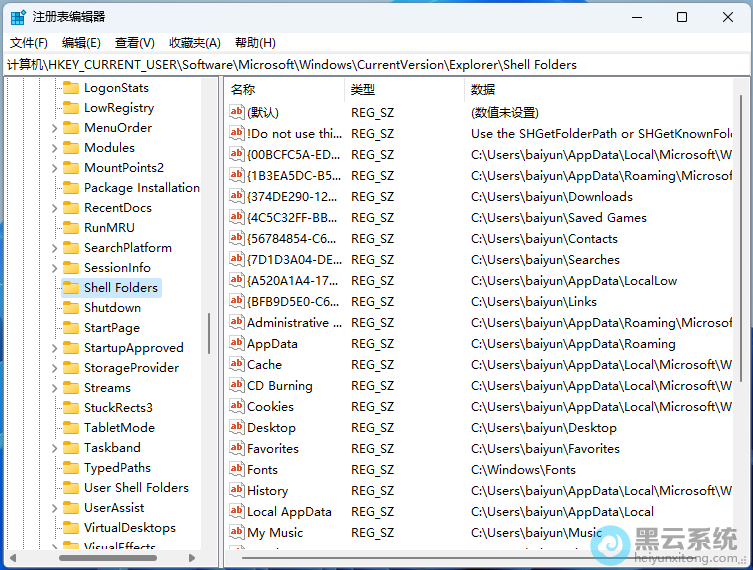This screenshot has height=570, width=753.
Task: Expand the StartupApproved tree node
Action: pos(55,348)
